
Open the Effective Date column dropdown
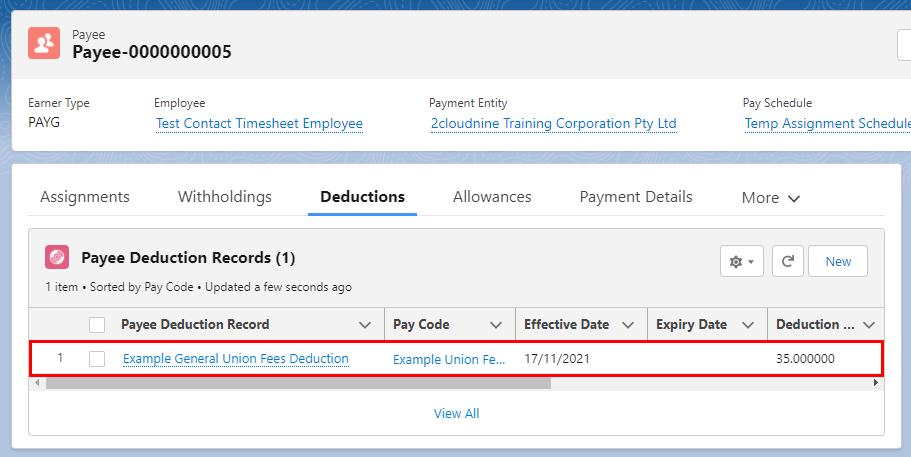point(627,325)
